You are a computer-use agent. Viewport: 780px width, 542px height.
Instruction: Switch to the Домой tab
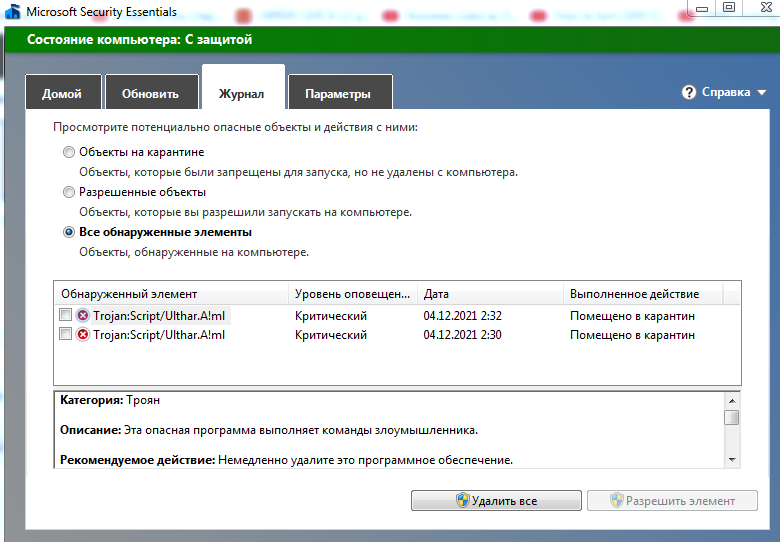pos(63,92)
